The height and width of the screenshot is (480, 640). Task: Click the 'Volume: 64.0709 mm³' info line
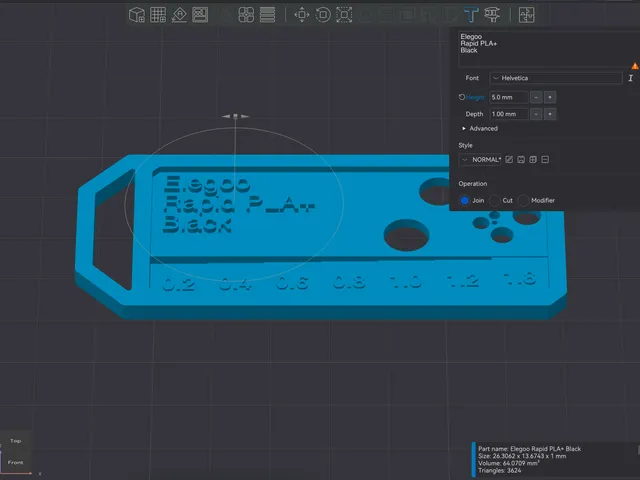point(509,463)
